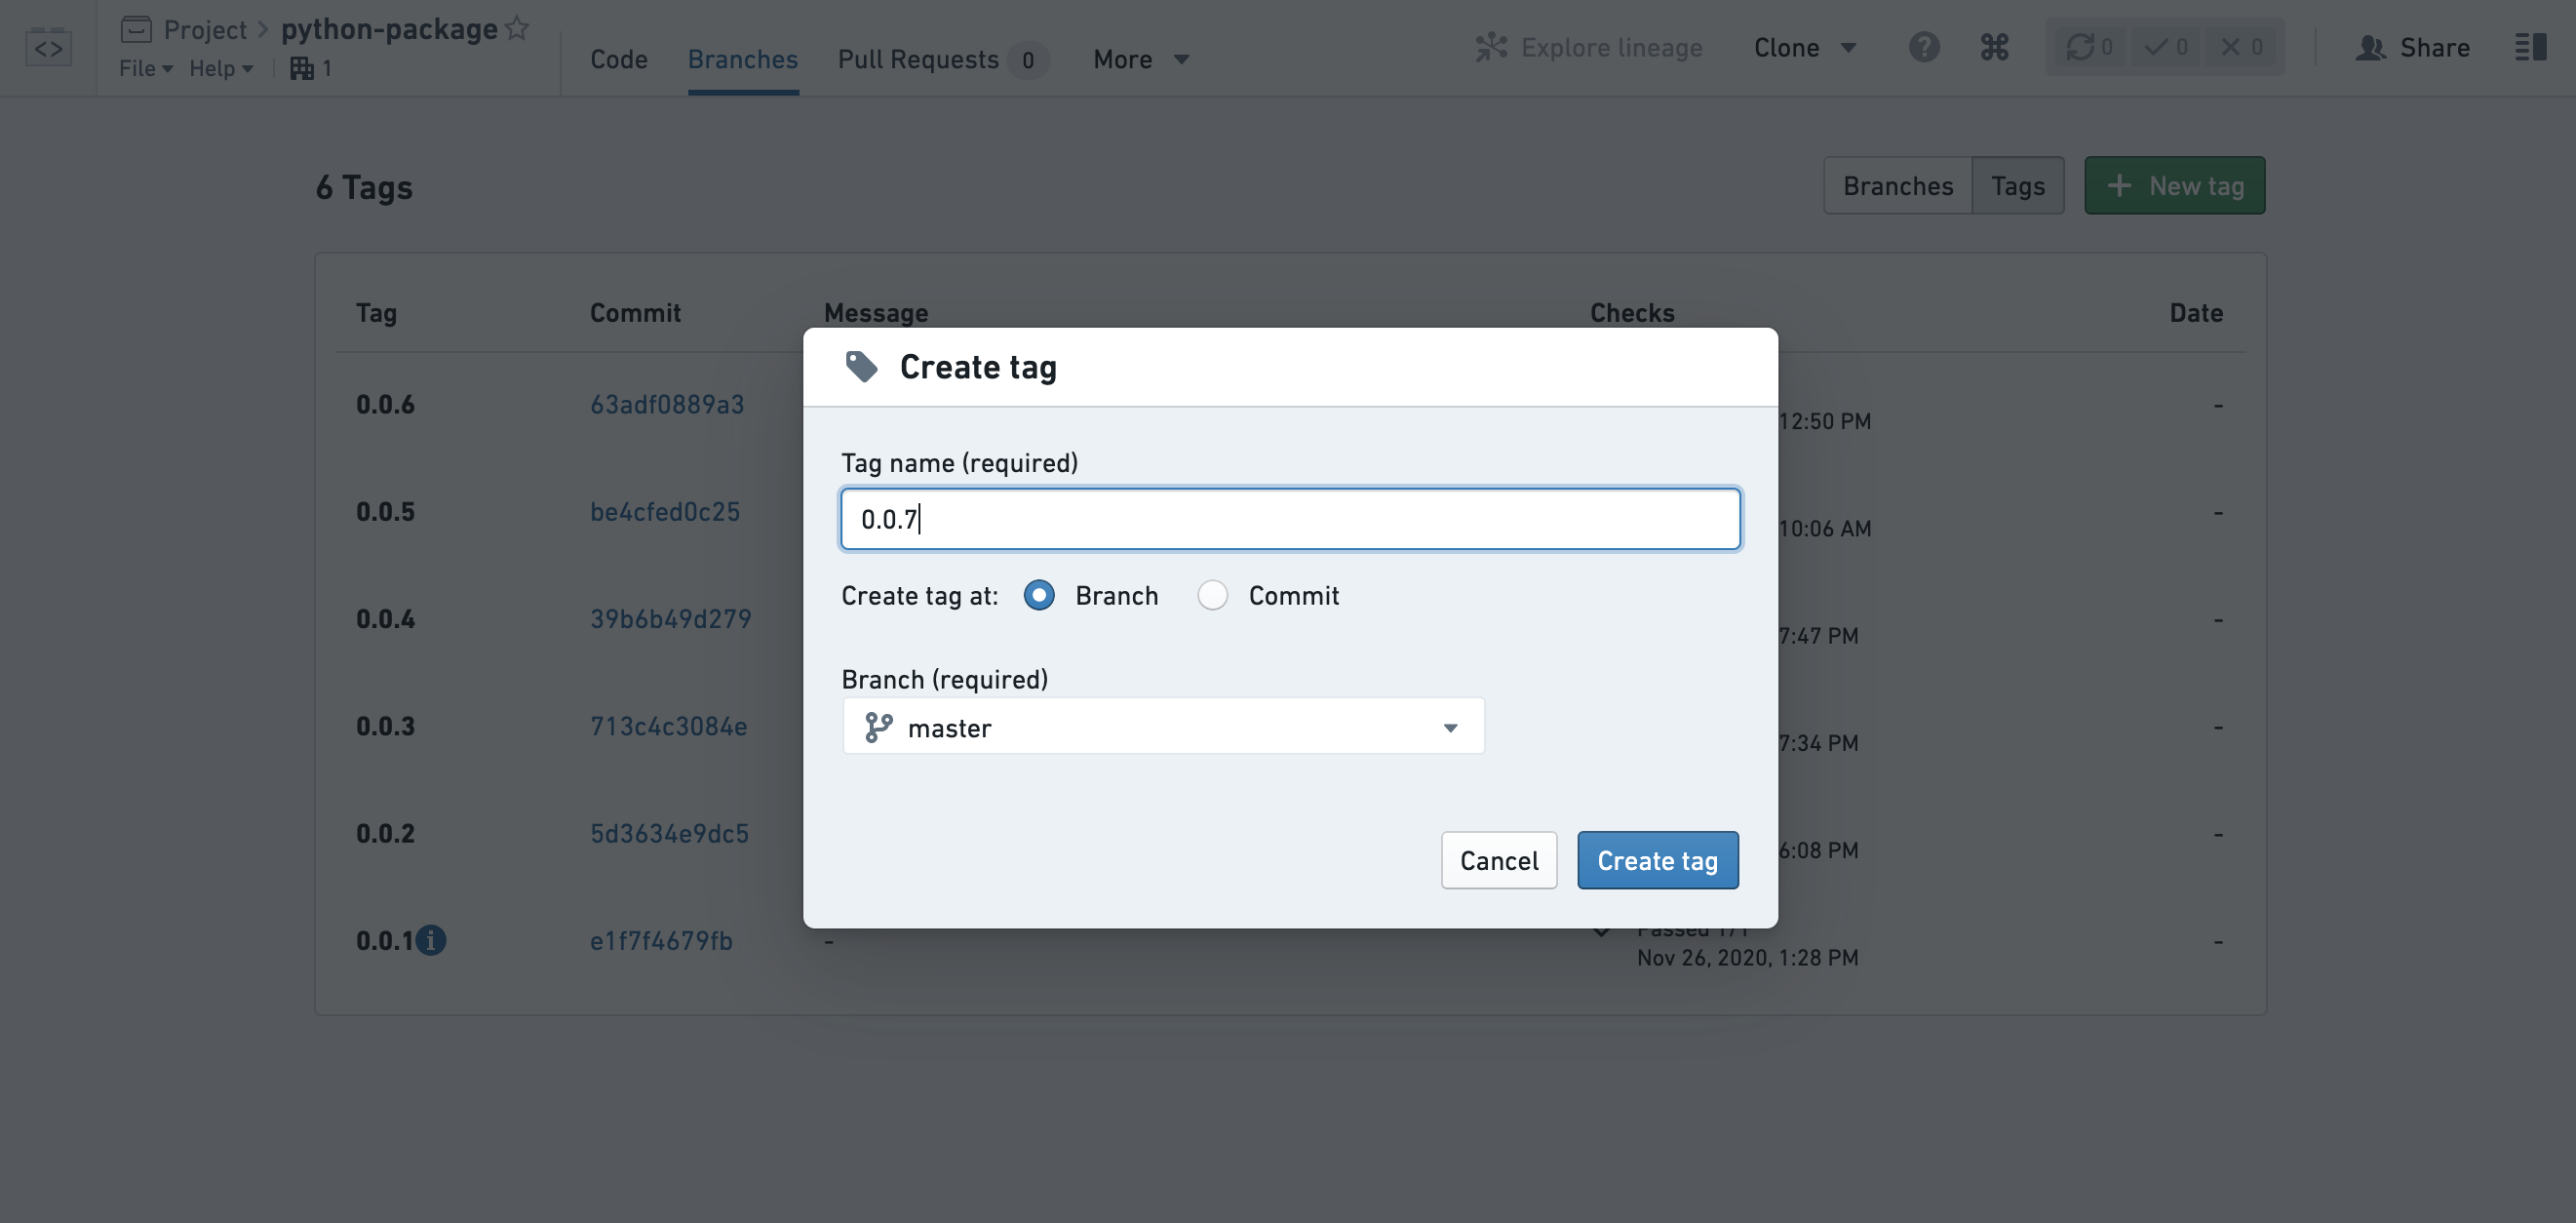Select the Commit radio option
2576x1223 pixels.
1212,595
